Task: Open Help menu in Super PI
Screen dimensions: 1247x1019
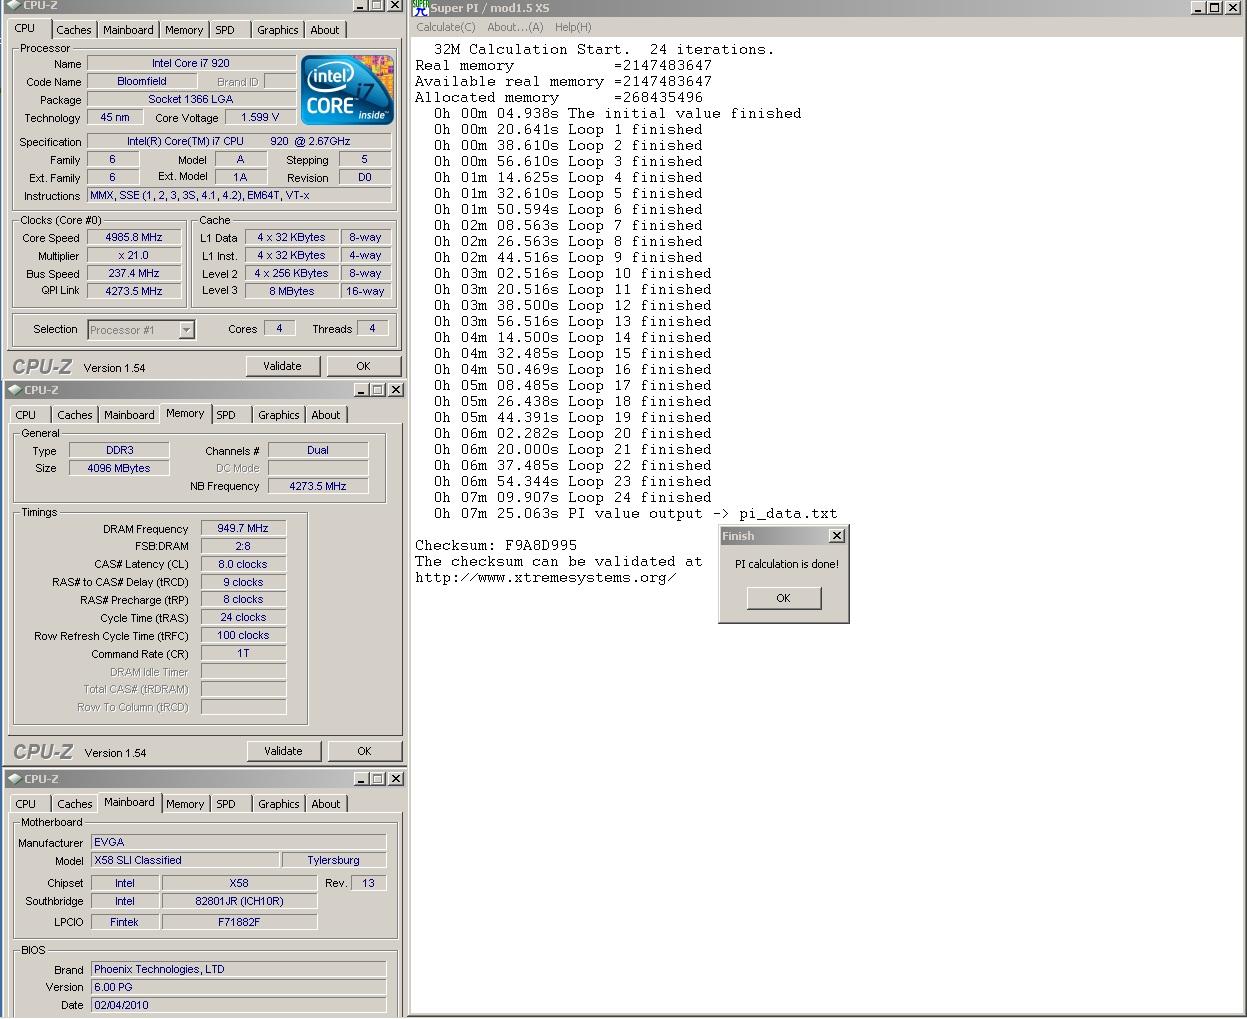Action: [x=573, y=27]
